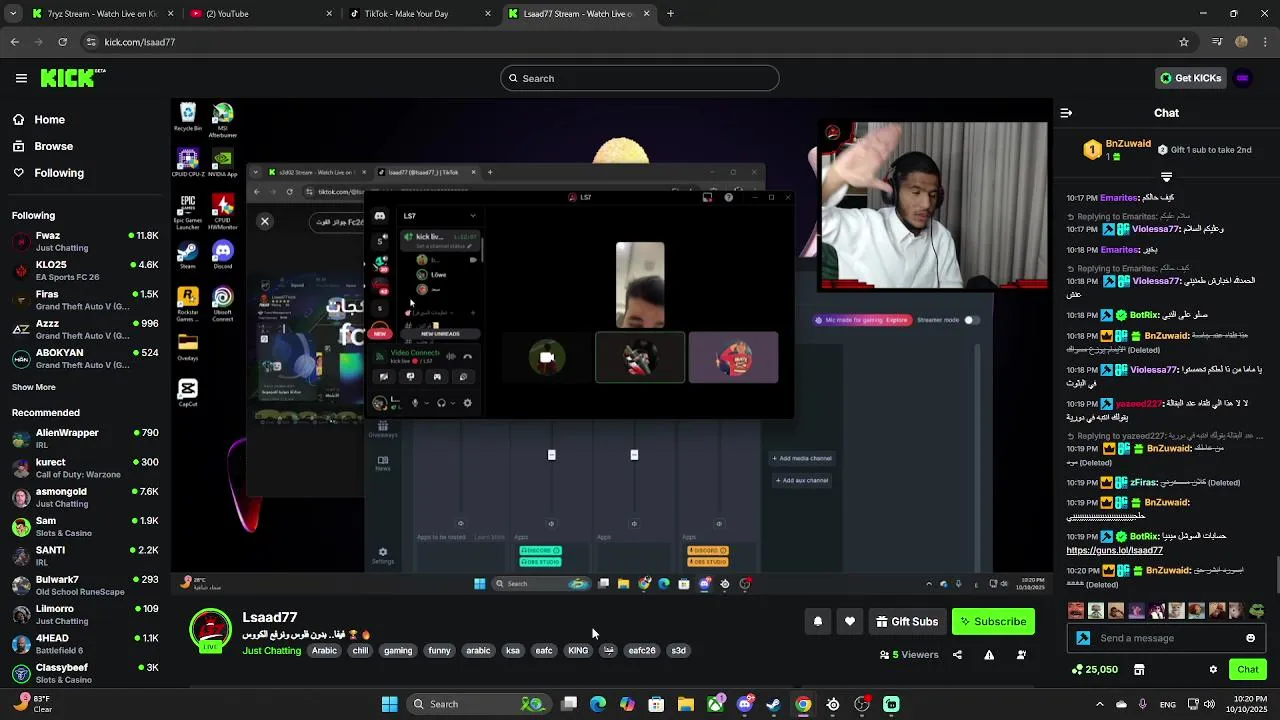The image size is (1280, 720).
Task: Click the Windows taskbar Search box
Action: tap(477, 704)
